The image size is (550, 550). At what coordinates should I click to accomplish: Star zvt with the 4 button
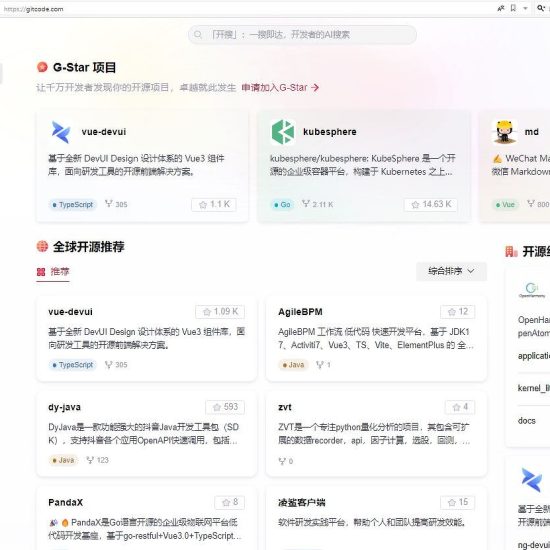pyautogui.click(x=460, y=407)
